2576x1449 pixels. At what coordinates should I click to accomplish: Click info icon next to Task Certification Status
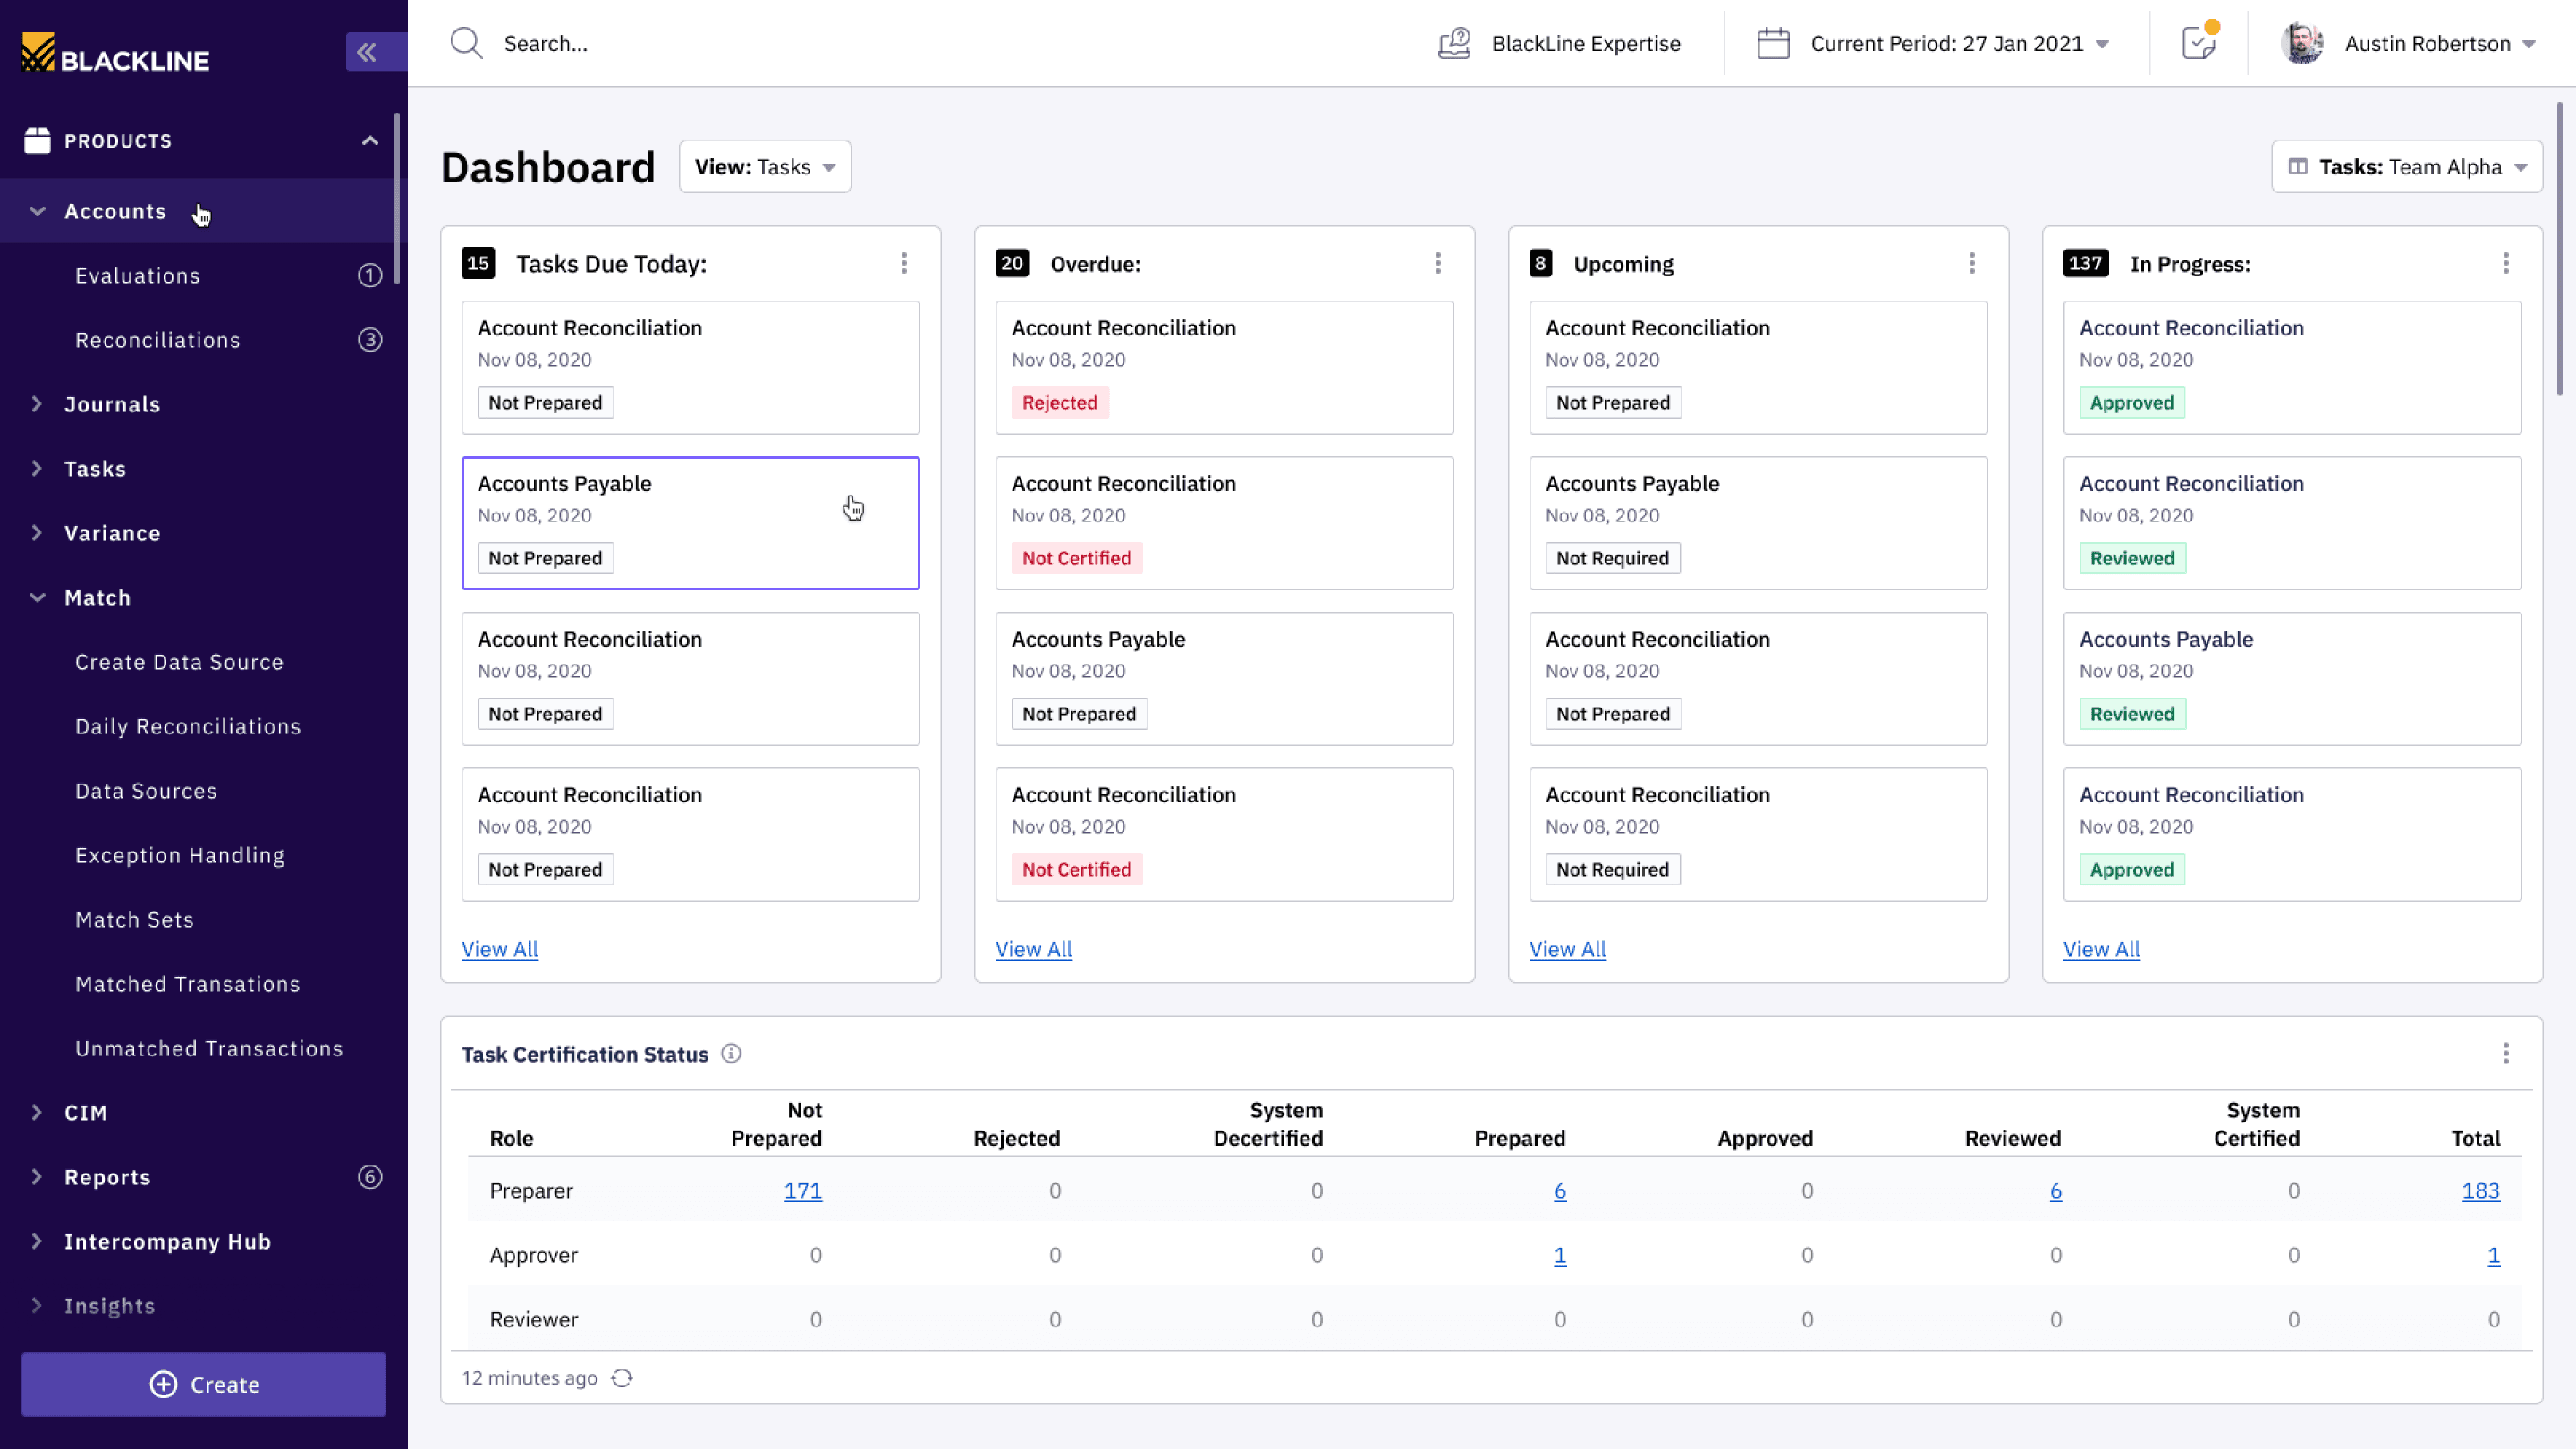tap(731, 1053)
